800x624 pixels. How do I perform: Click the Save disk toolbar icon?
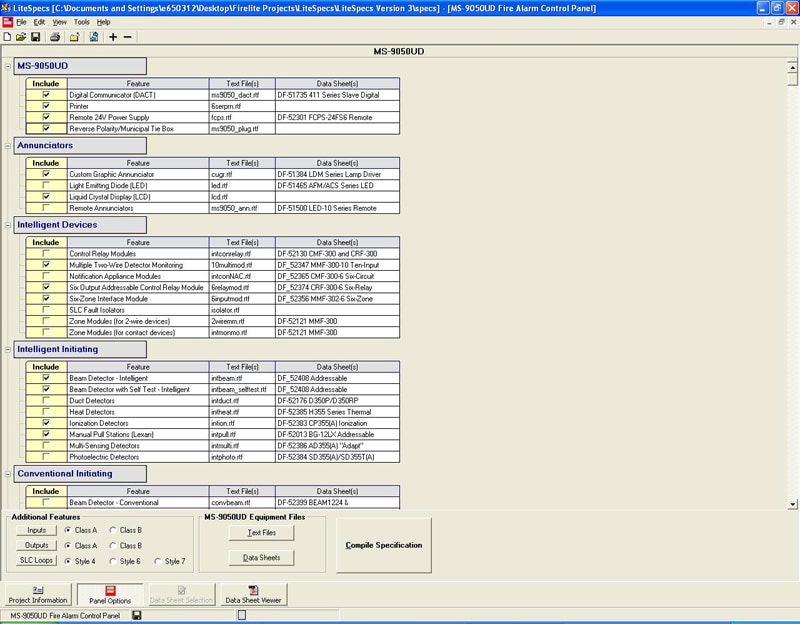click(35, 37)
